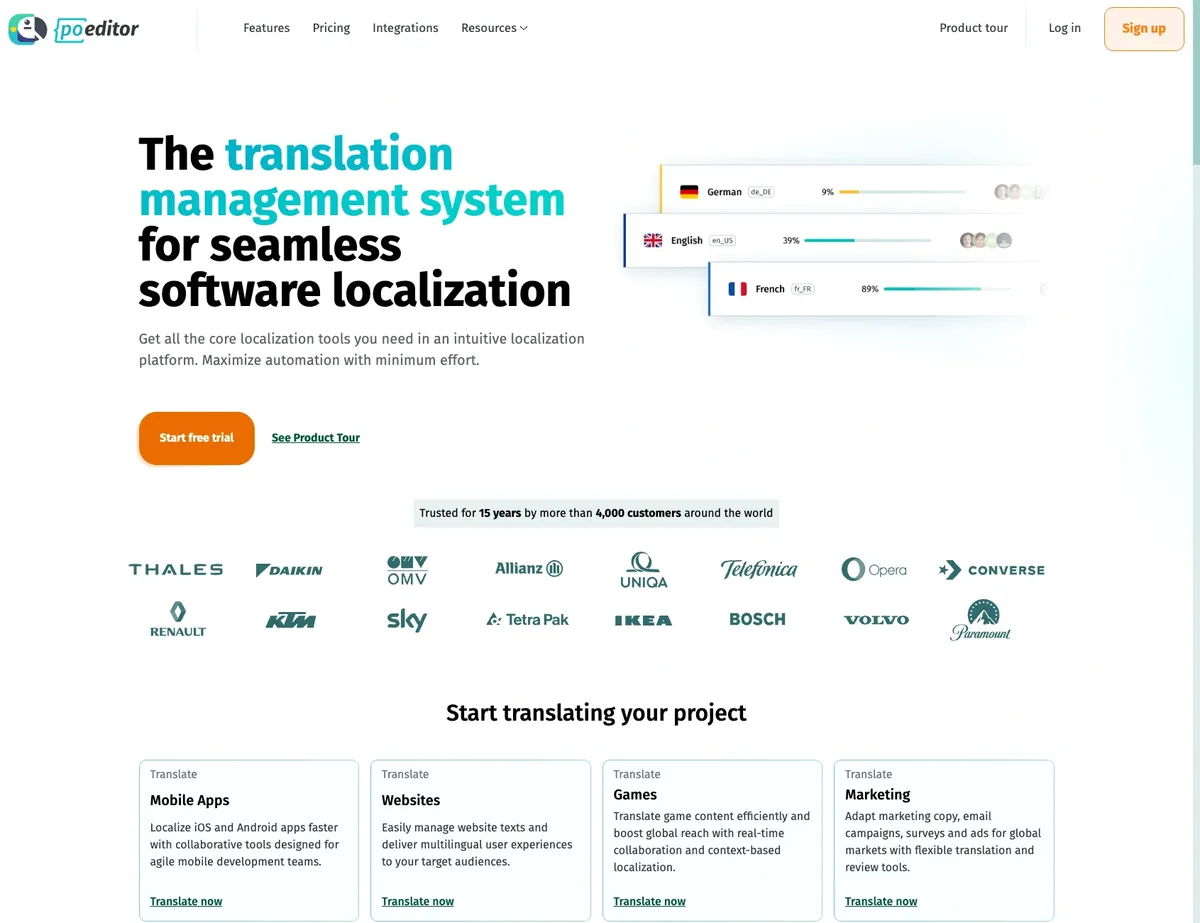Click the French 89% progress bar
This screenshot has width=1200, height=923.
(x=947, y=289)
